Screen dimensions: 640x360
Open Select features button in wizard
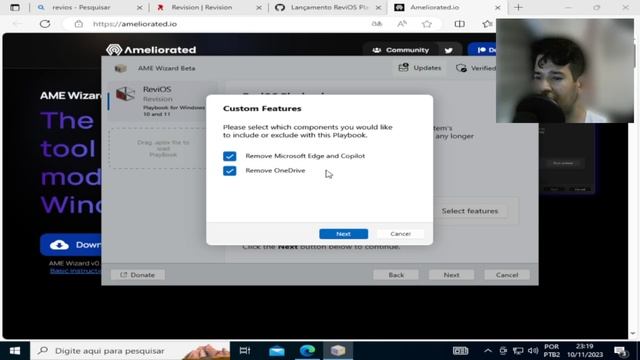470,211
